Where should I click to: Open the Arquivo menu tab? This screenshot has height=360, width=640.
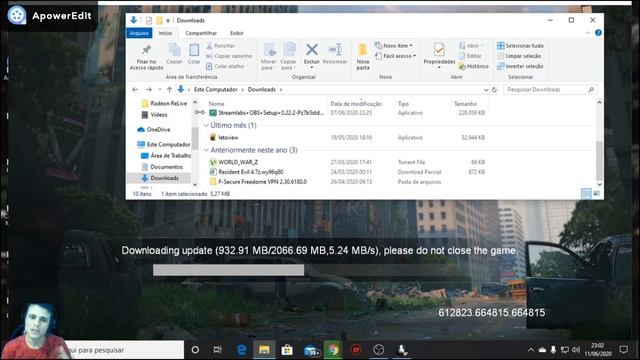pos(139,33)
